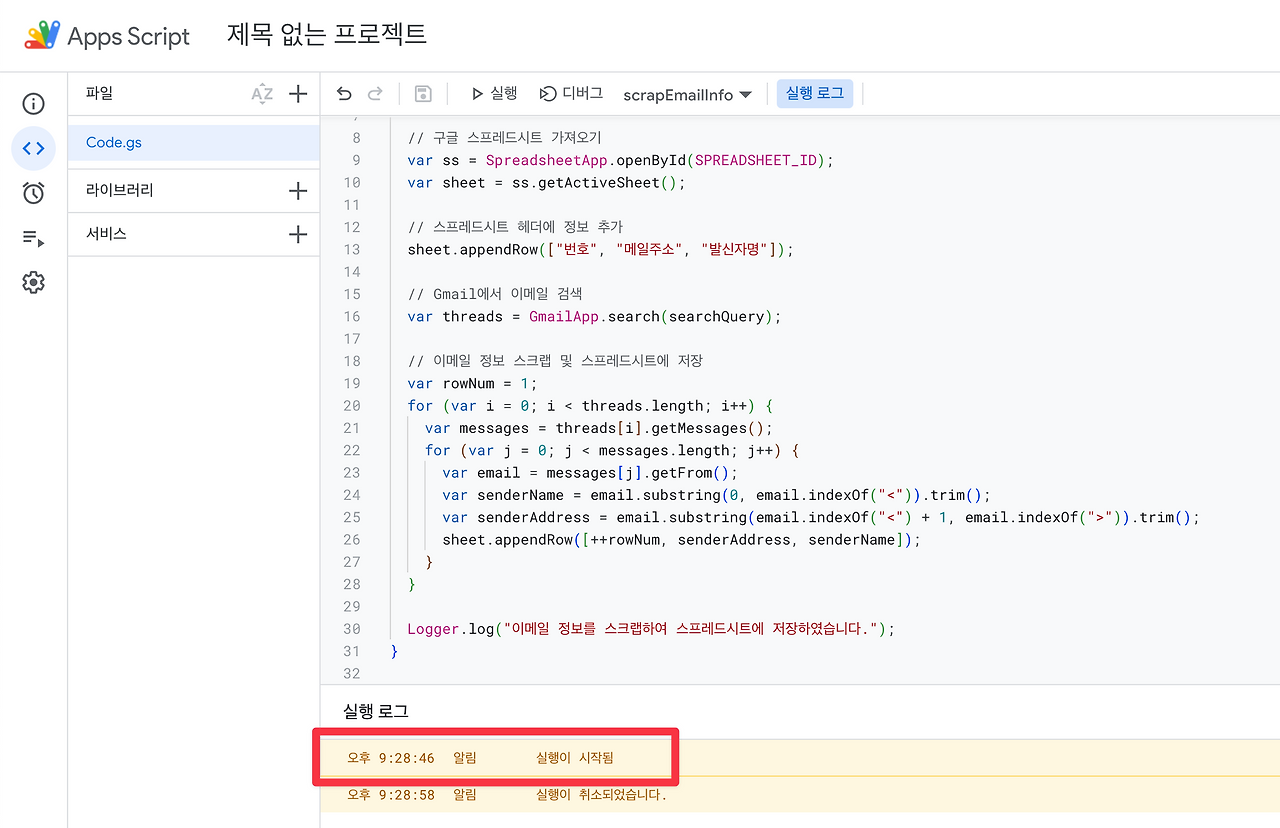Undo the last code edit

point(344,93)
